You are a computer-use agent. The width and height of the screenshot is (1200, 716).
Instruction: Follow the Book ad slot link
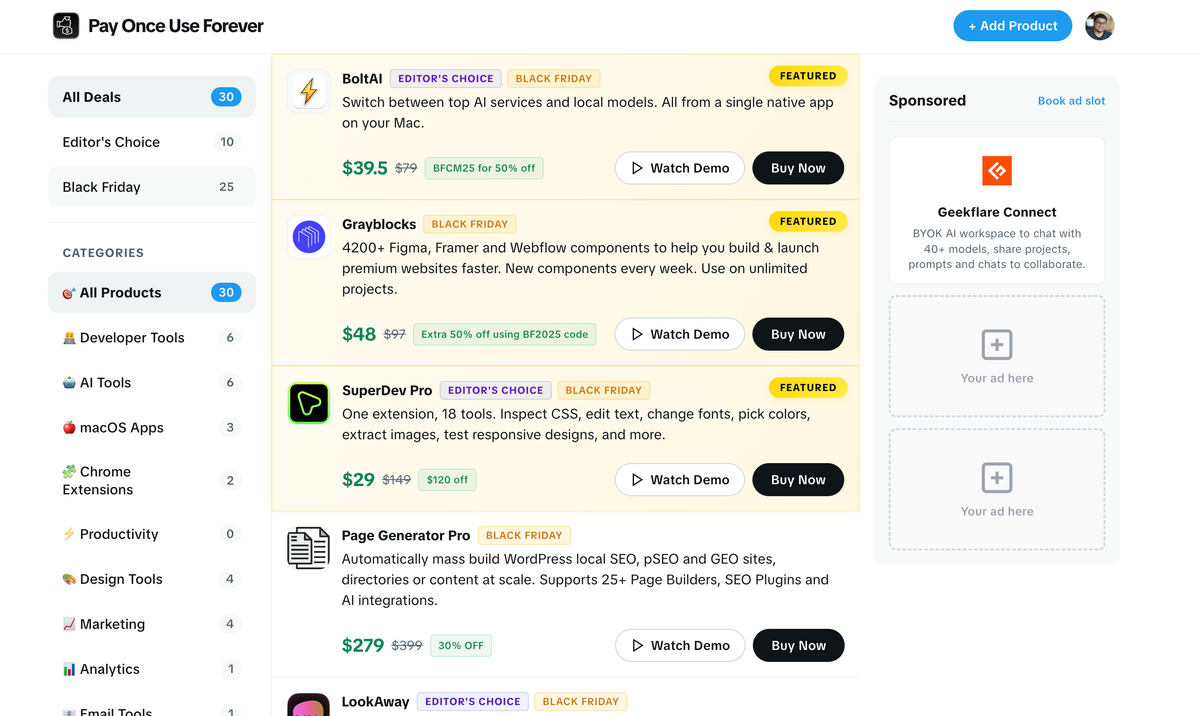pyautogui.click(x=1071, y=101)
